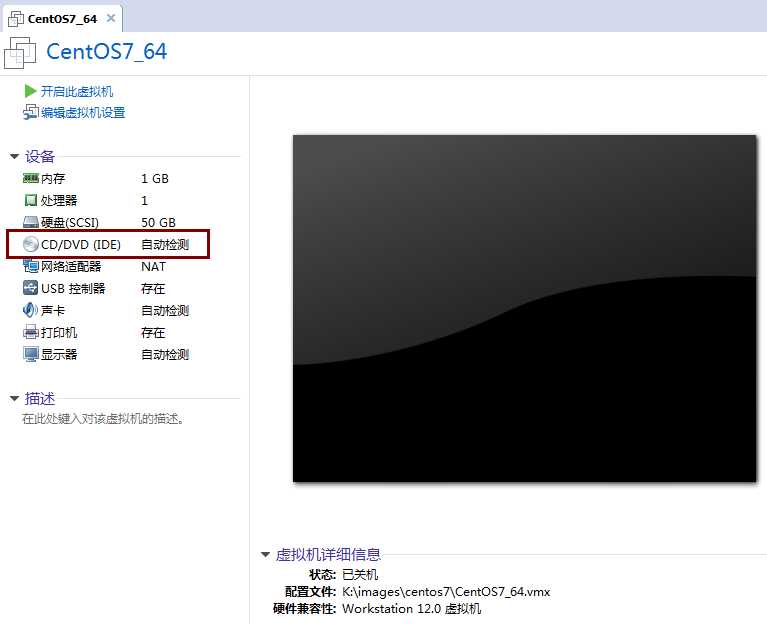Screen dimensions: 767x624
Task: Click the NAT network value
Action: coord(153,267)
